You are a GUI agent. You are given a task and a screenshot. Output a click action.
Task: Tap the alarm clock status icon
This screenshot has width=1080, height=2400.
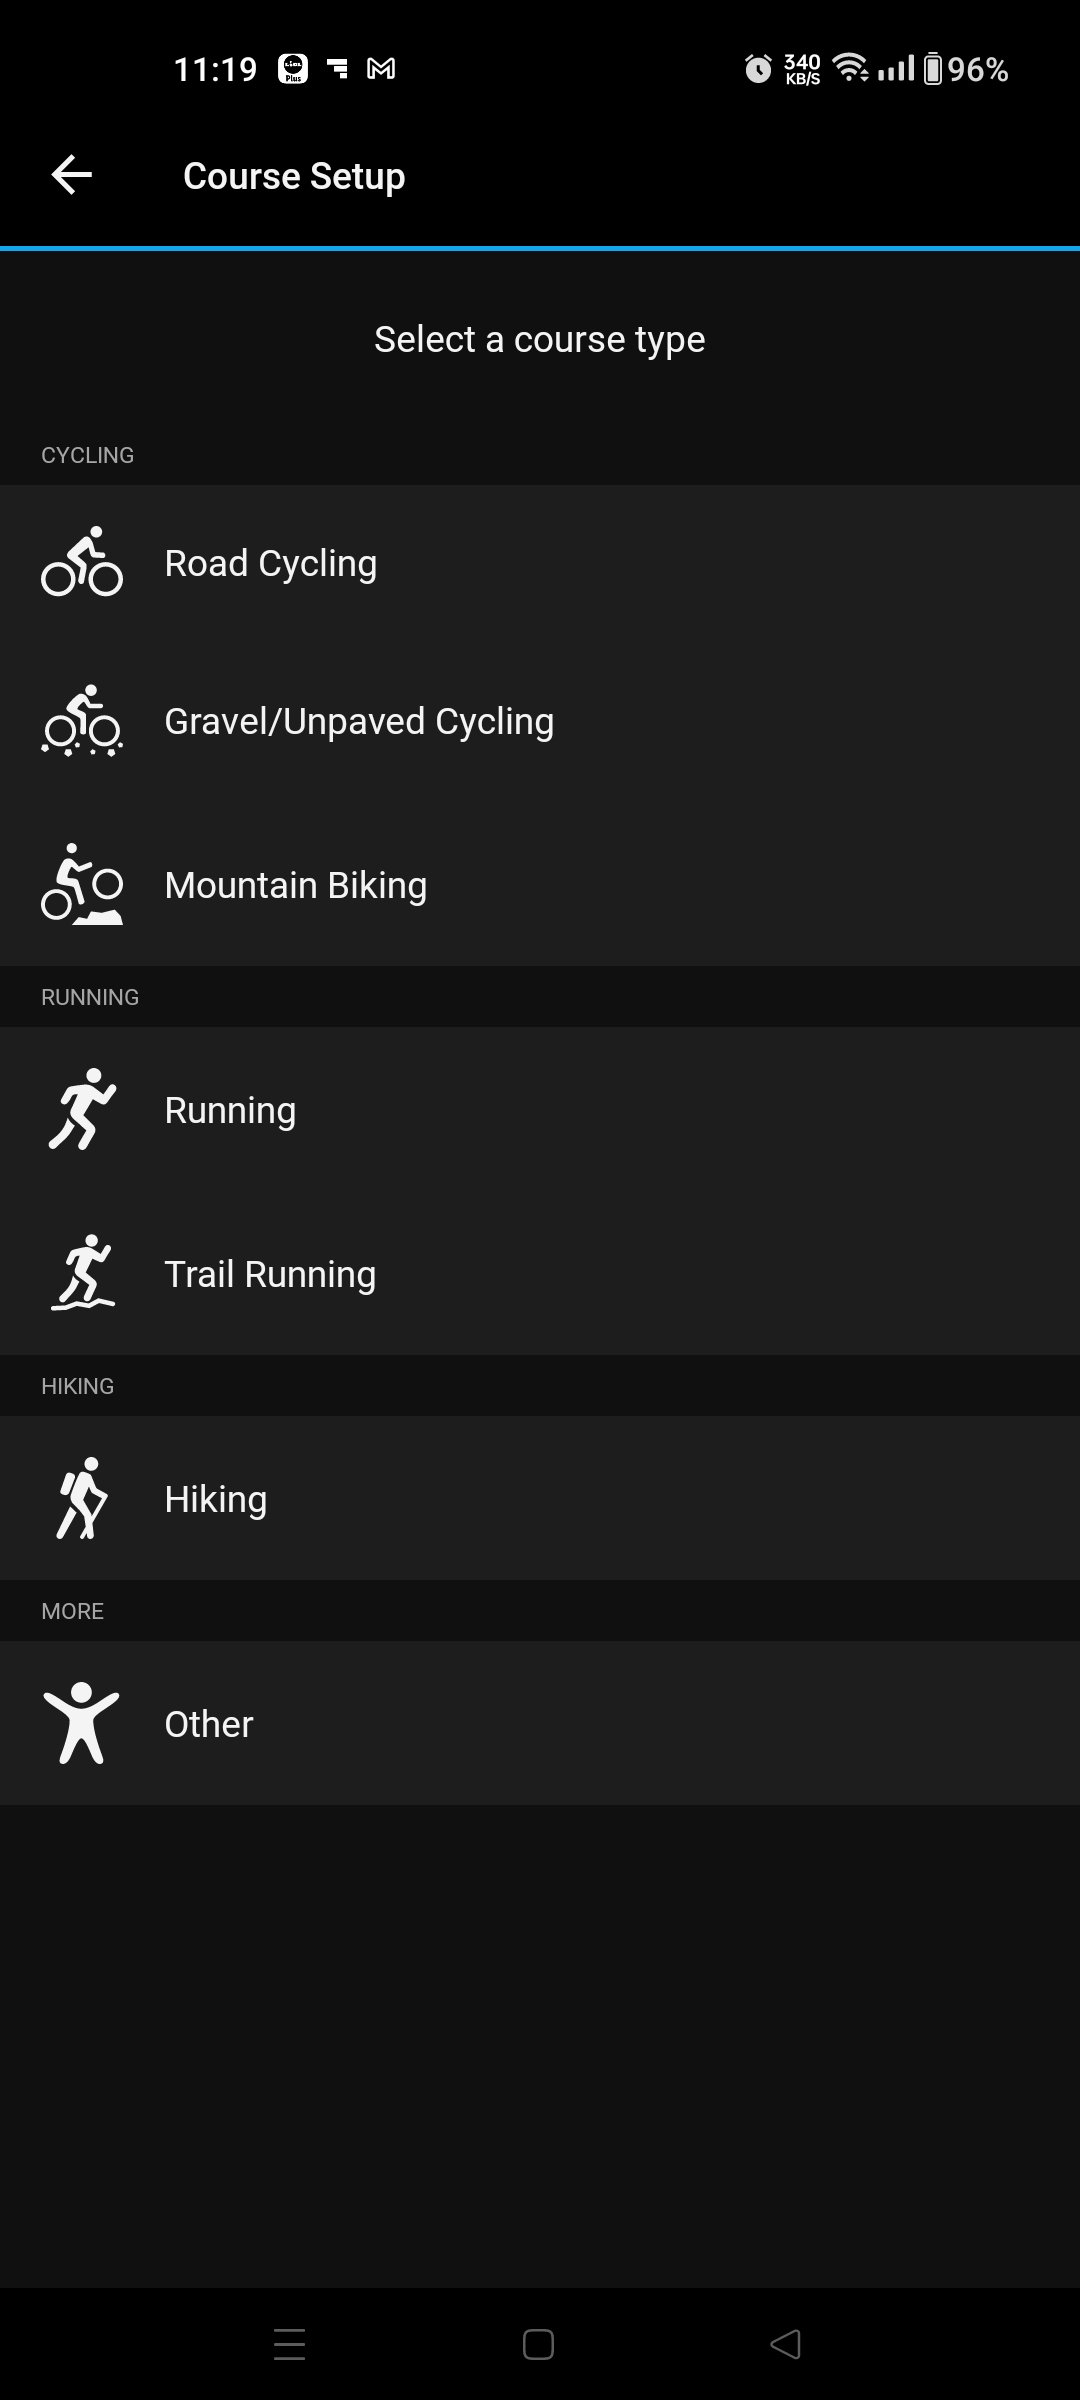pyautogui.click(x=758, y=69)
